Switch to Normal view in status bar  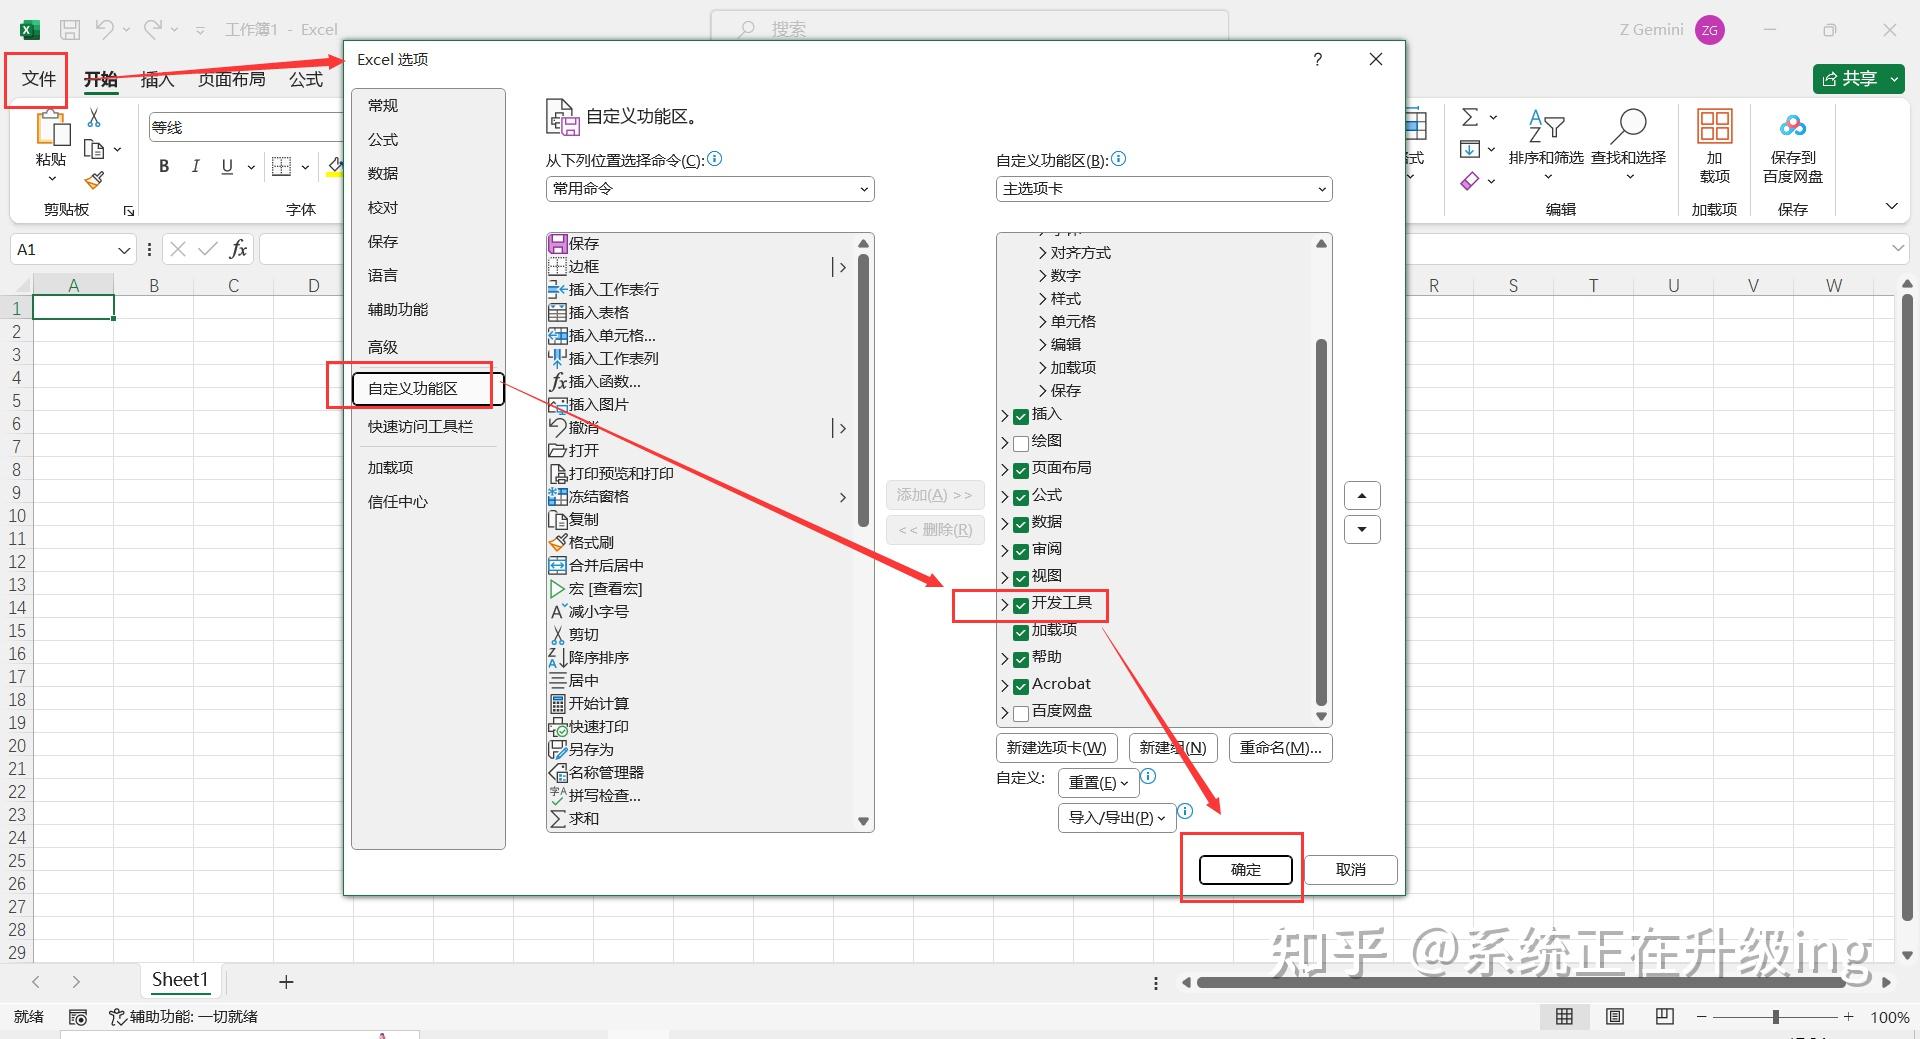point(1564,1016)
